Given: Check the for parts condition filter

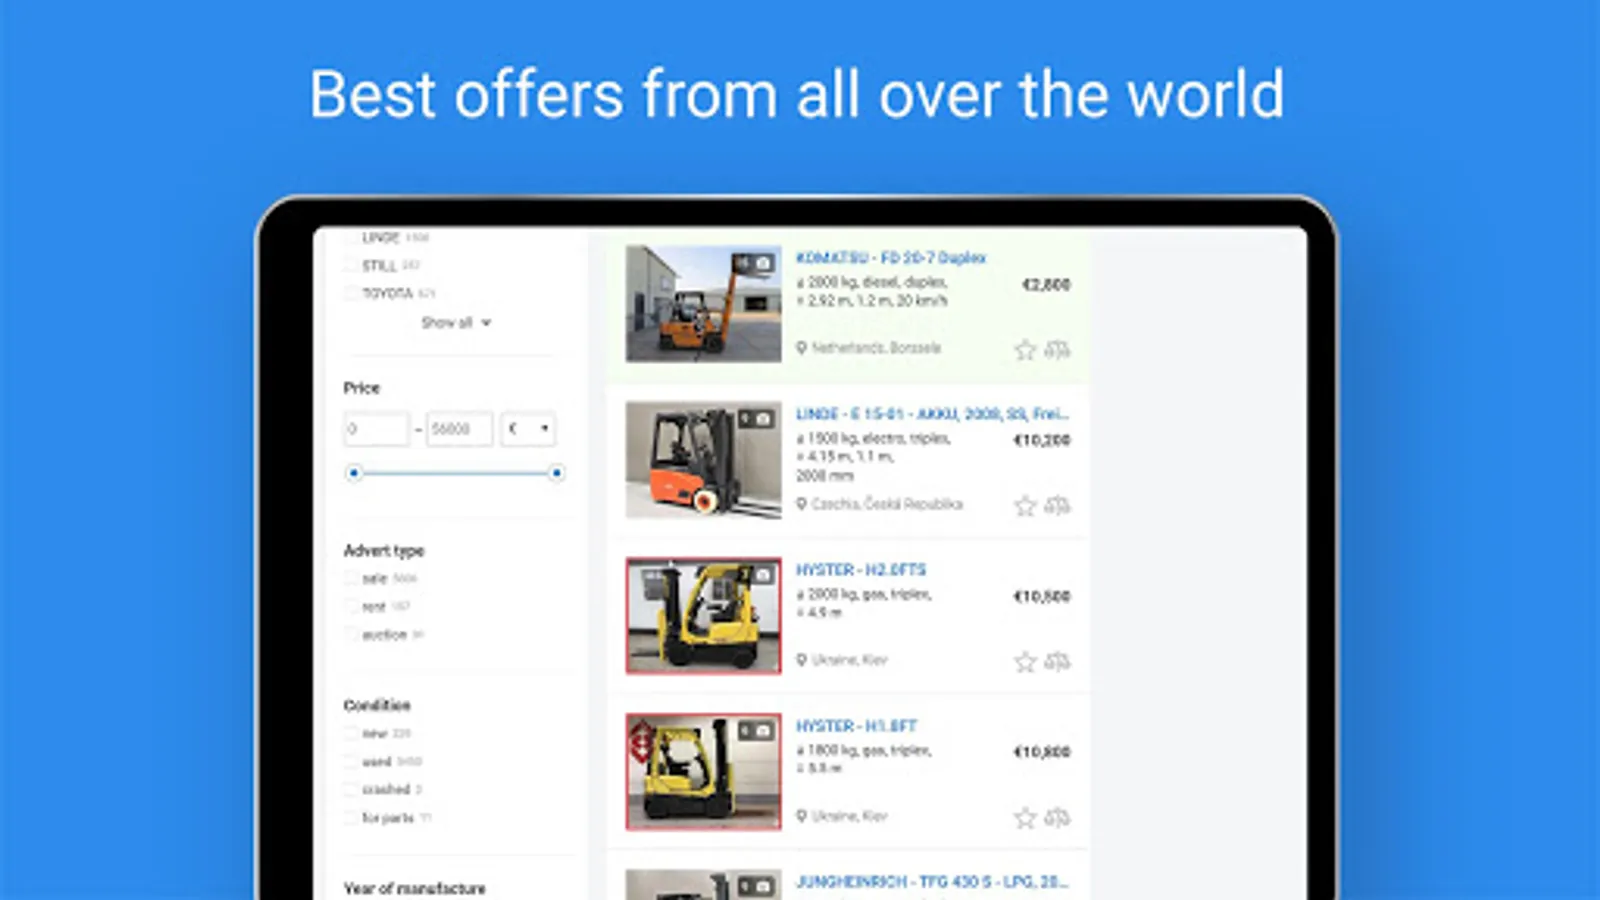Looking at the screenshot, I should [x=350, y=817].
